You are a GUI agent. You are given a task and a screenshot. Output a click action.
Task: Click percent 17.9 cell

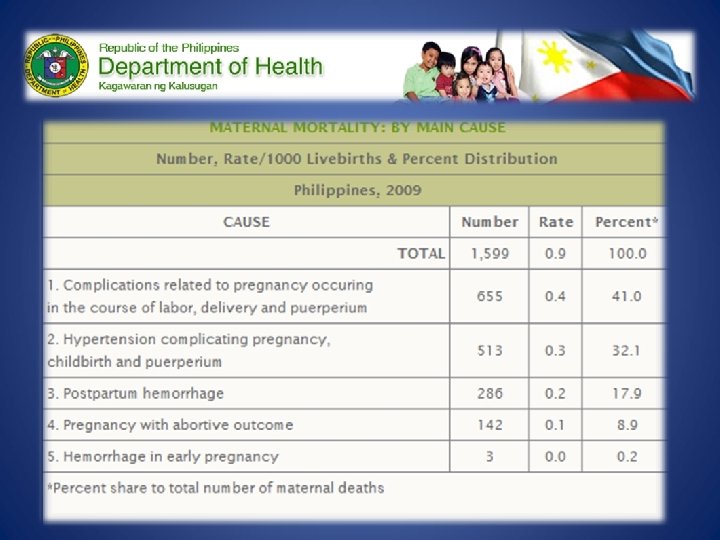[x=626, y=394]
